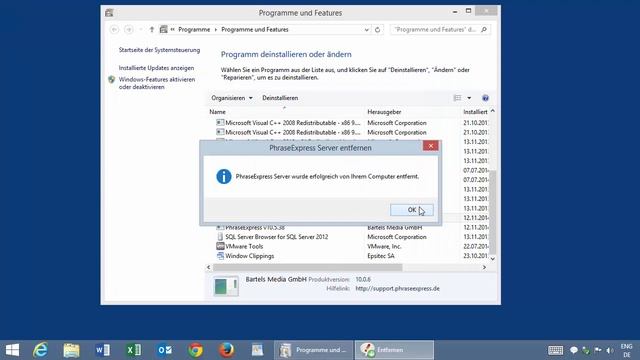This screenshot has width=640, height=360.
Task: Click the Deinstallieren toolbar button
Action: 280,98
